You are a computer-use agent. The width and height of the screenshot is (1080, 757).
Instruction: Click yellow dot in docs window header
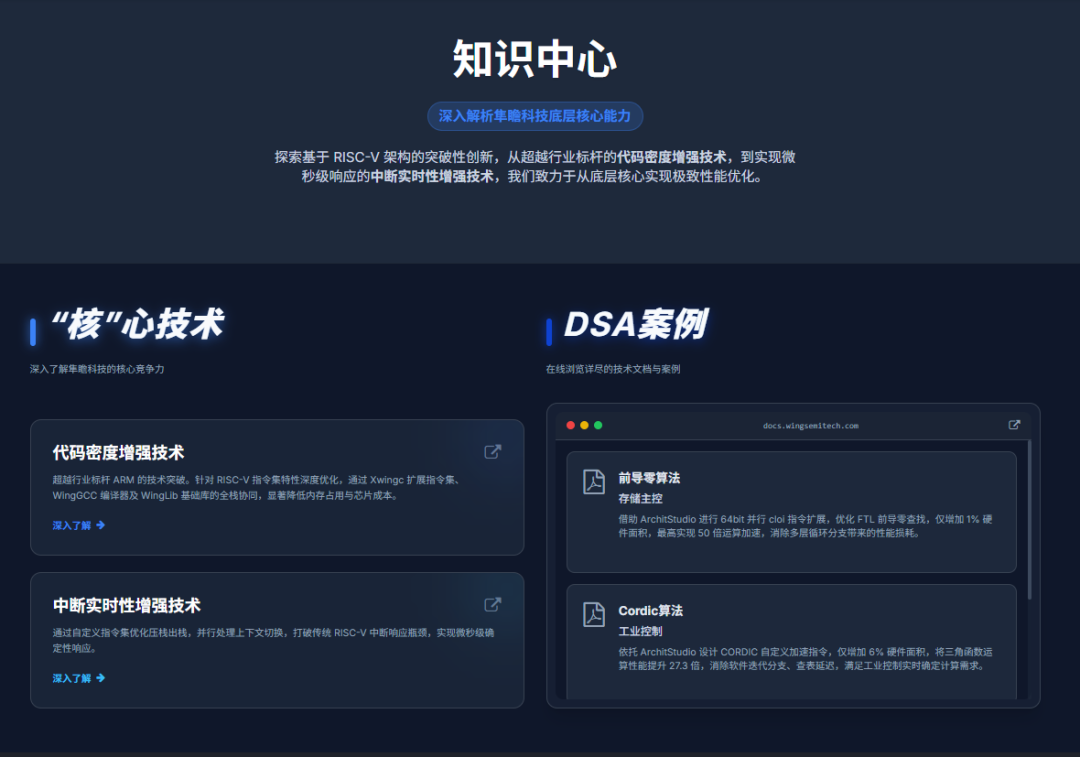click(584, 425)
